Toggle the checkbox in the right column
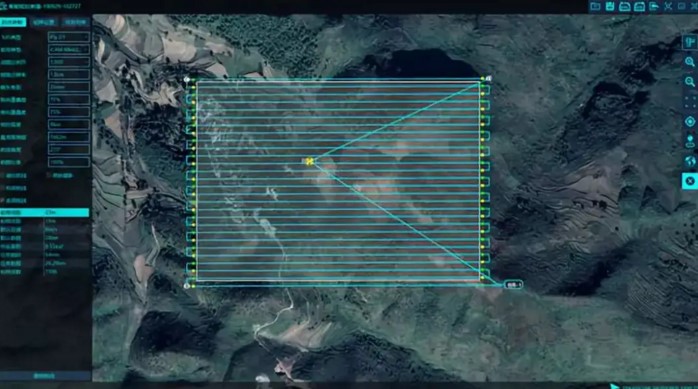The width and height of the screenshot is (698, 389). [x=49, y=175]
